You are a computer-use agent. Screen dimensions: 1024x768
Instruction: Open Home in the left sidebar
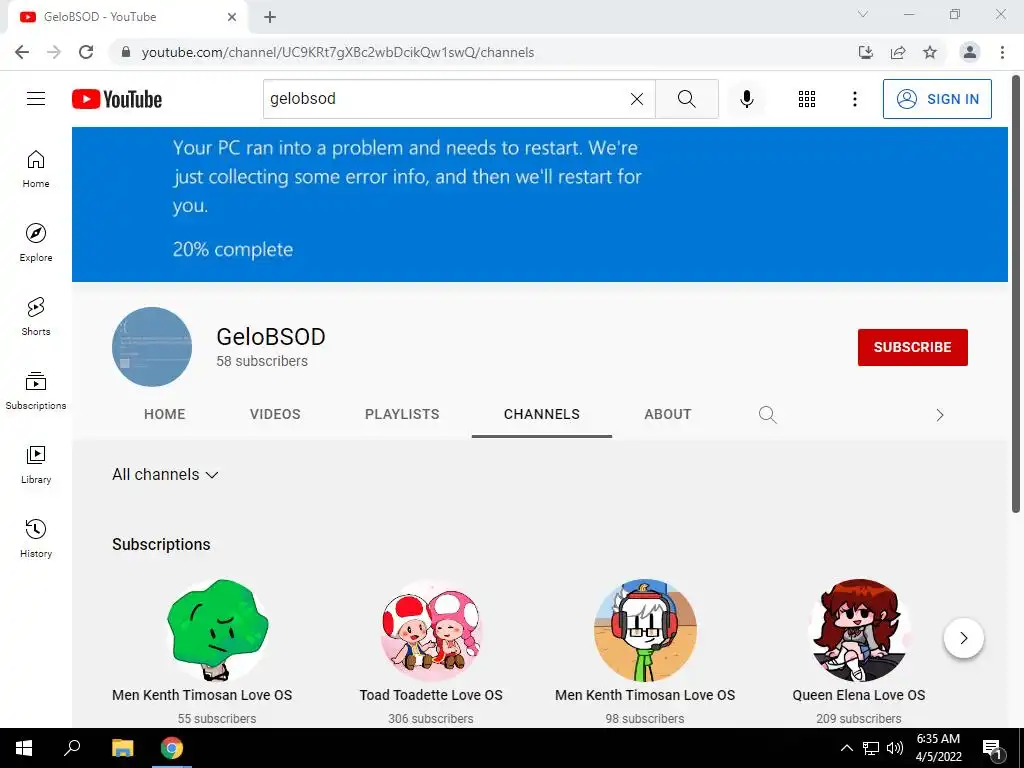pyautogui.click(x=36, y=168)
